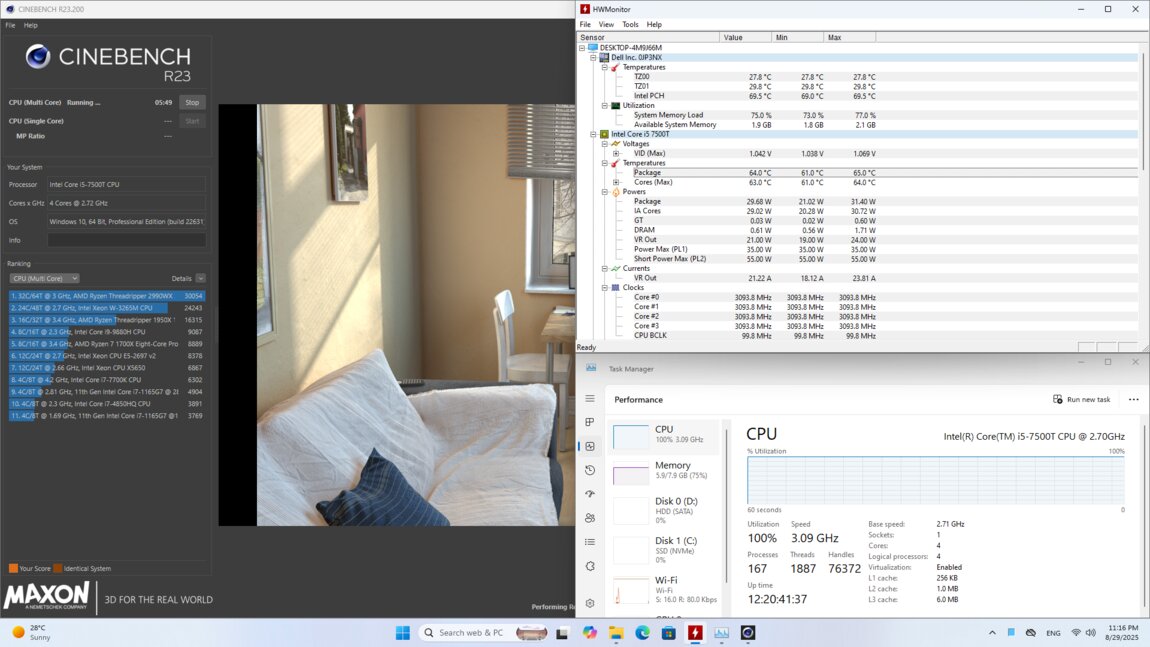Open the Task Manager hamburger navigation menu
This screenshot has height=647, width=1150.
[590, 399]
